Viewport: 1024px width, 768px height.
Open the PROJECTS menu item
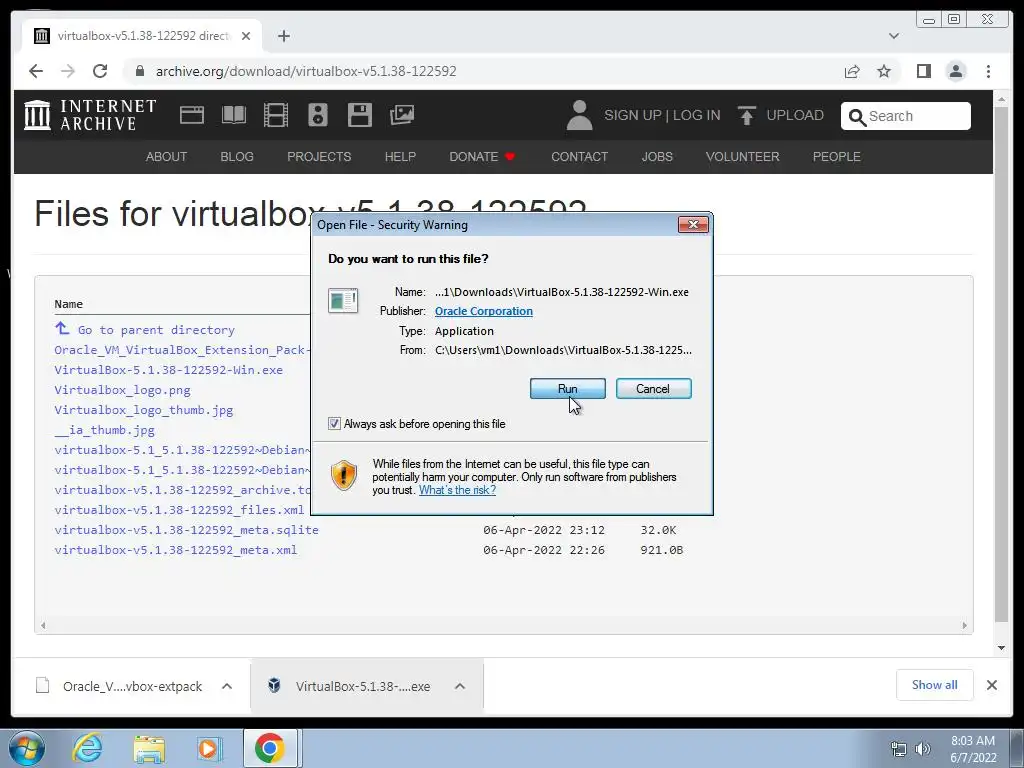(x=319, y=157)
